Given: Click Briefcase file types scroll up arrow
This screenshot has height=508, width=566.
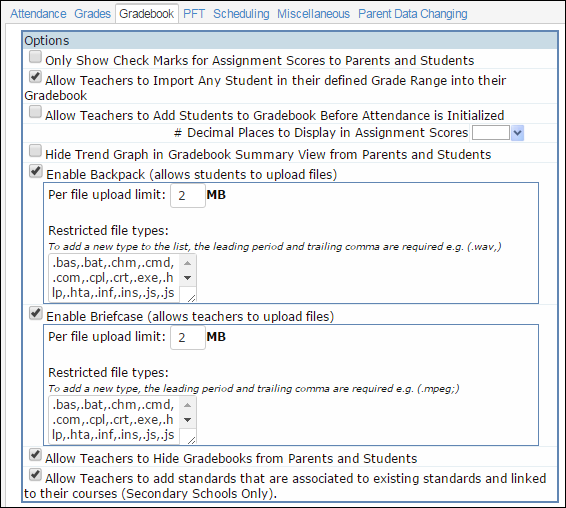Looking at the screenshot, I should point(187,405).
